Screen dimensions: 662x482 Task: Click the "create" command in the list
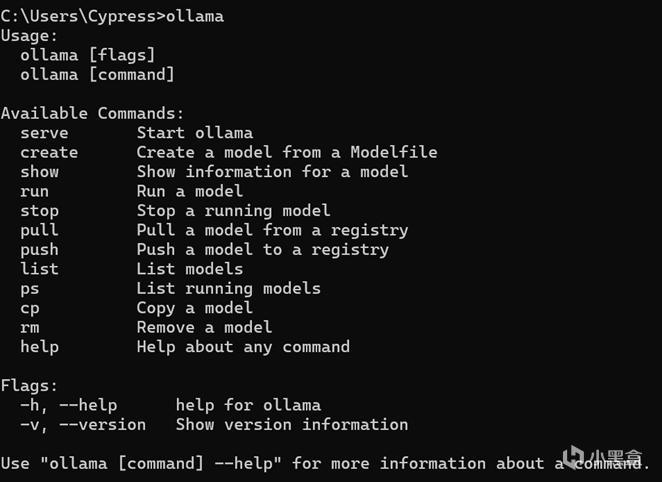tap(49, 152)
